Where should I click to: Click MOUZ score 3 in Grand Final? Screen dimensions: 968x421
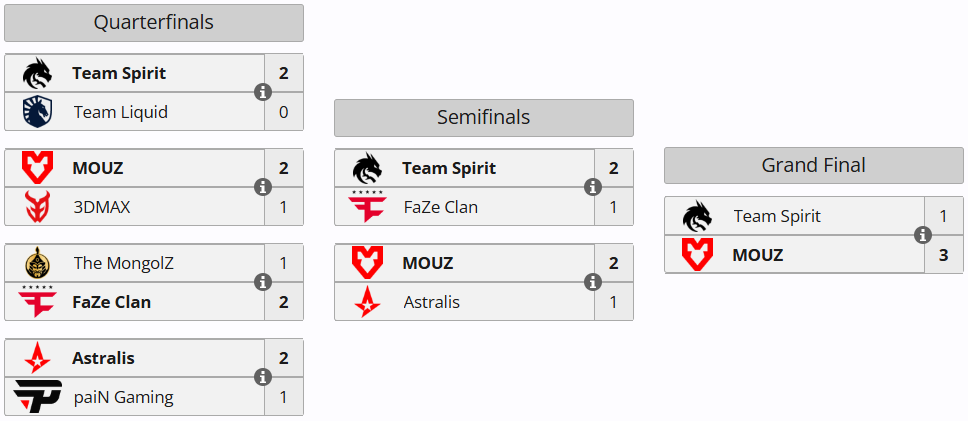coord(943,254)
